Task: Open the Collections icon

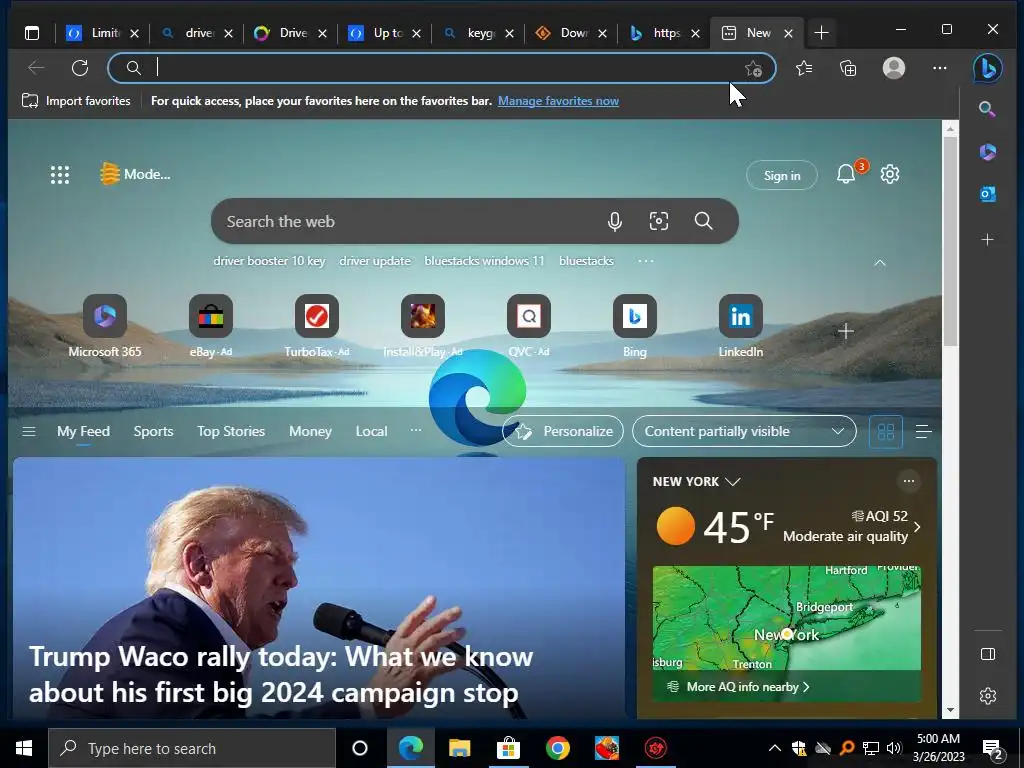Action: click(848, 68)
